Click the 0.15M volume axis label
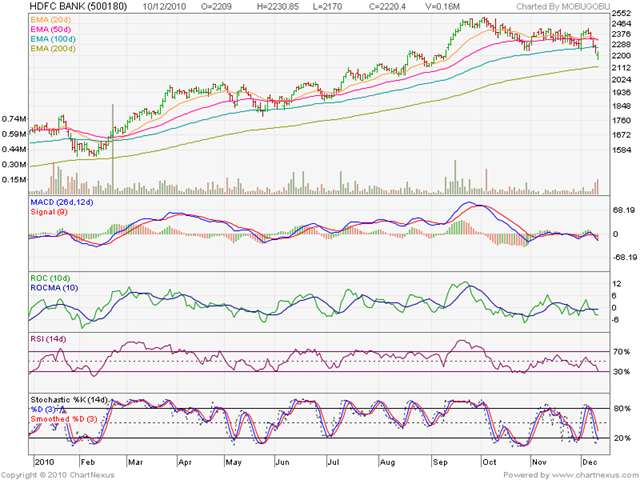 tap(14, 180)
